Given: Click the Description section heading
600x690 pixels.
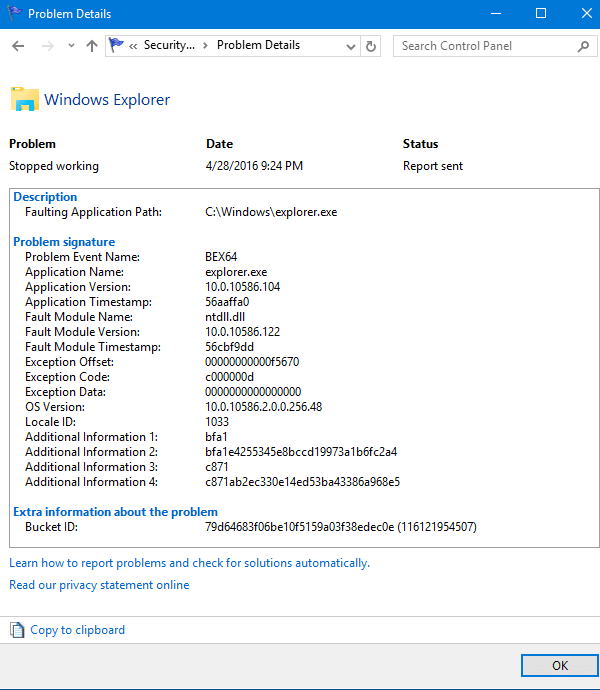Looking at the screenshot, I should click(45, 197).
